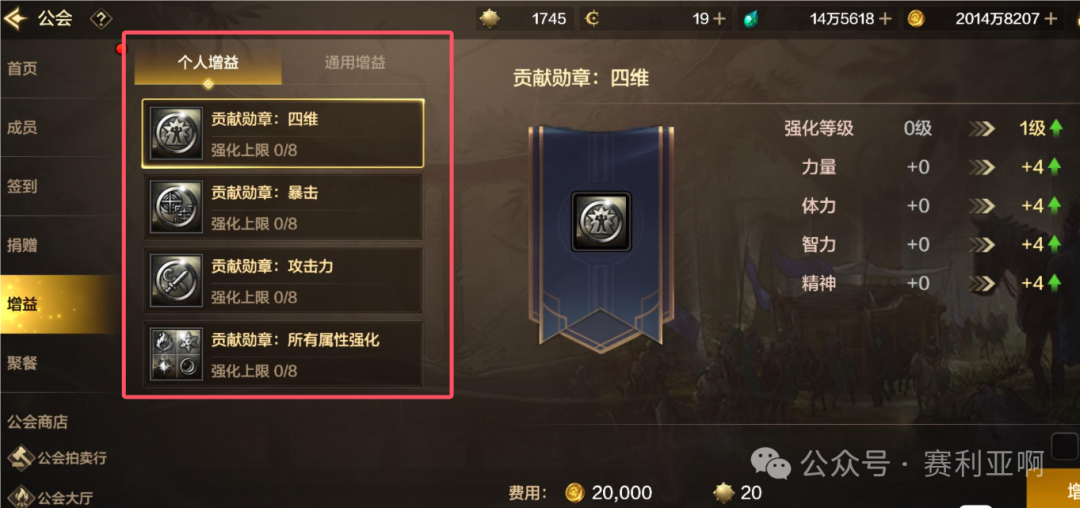
Task: Open the 成员 sidebar section
Action: point(22,127)
